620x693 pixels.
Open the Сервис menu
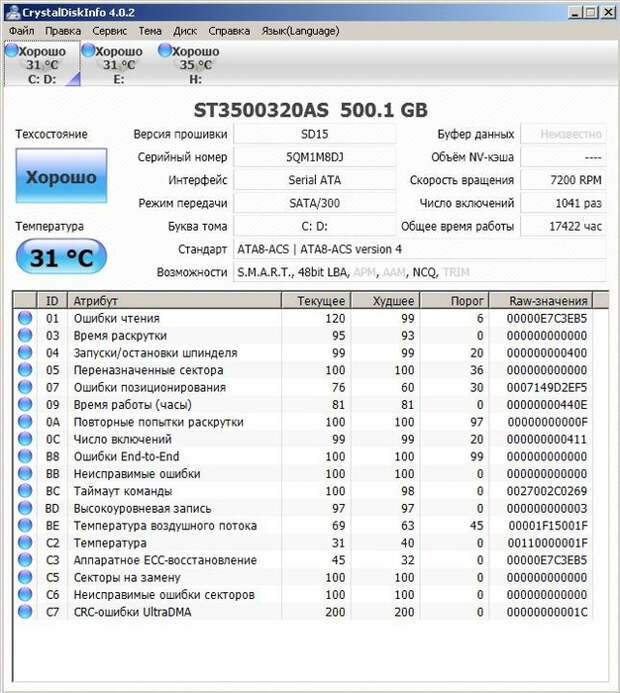pyautogui.click(x=109, y=31)
